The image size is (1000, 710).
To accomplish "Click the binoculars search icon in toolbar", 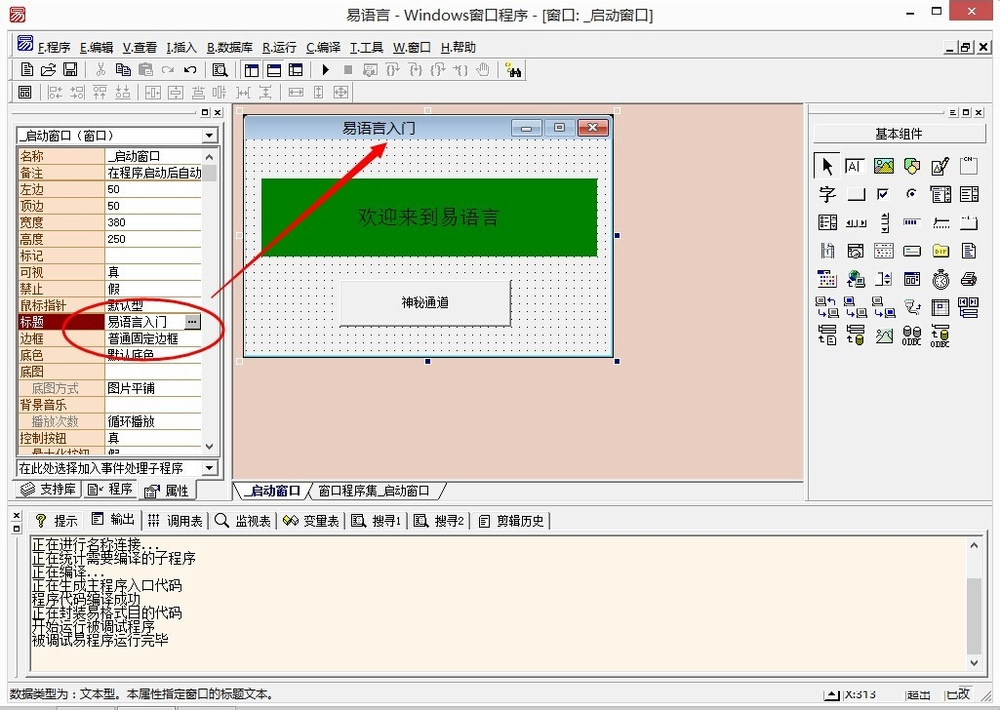I will (513, 70).
